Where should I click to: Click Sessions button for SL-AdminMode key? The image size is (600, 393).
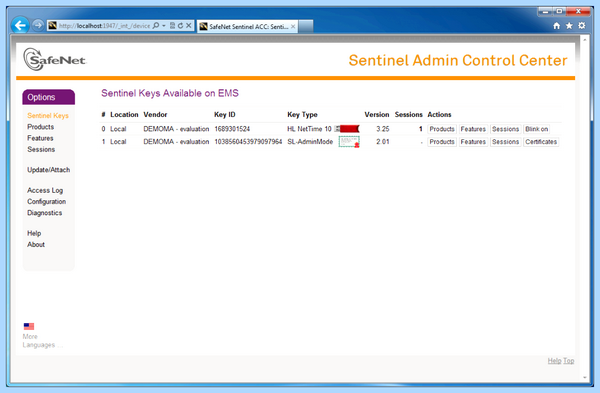tap(505, 142)
